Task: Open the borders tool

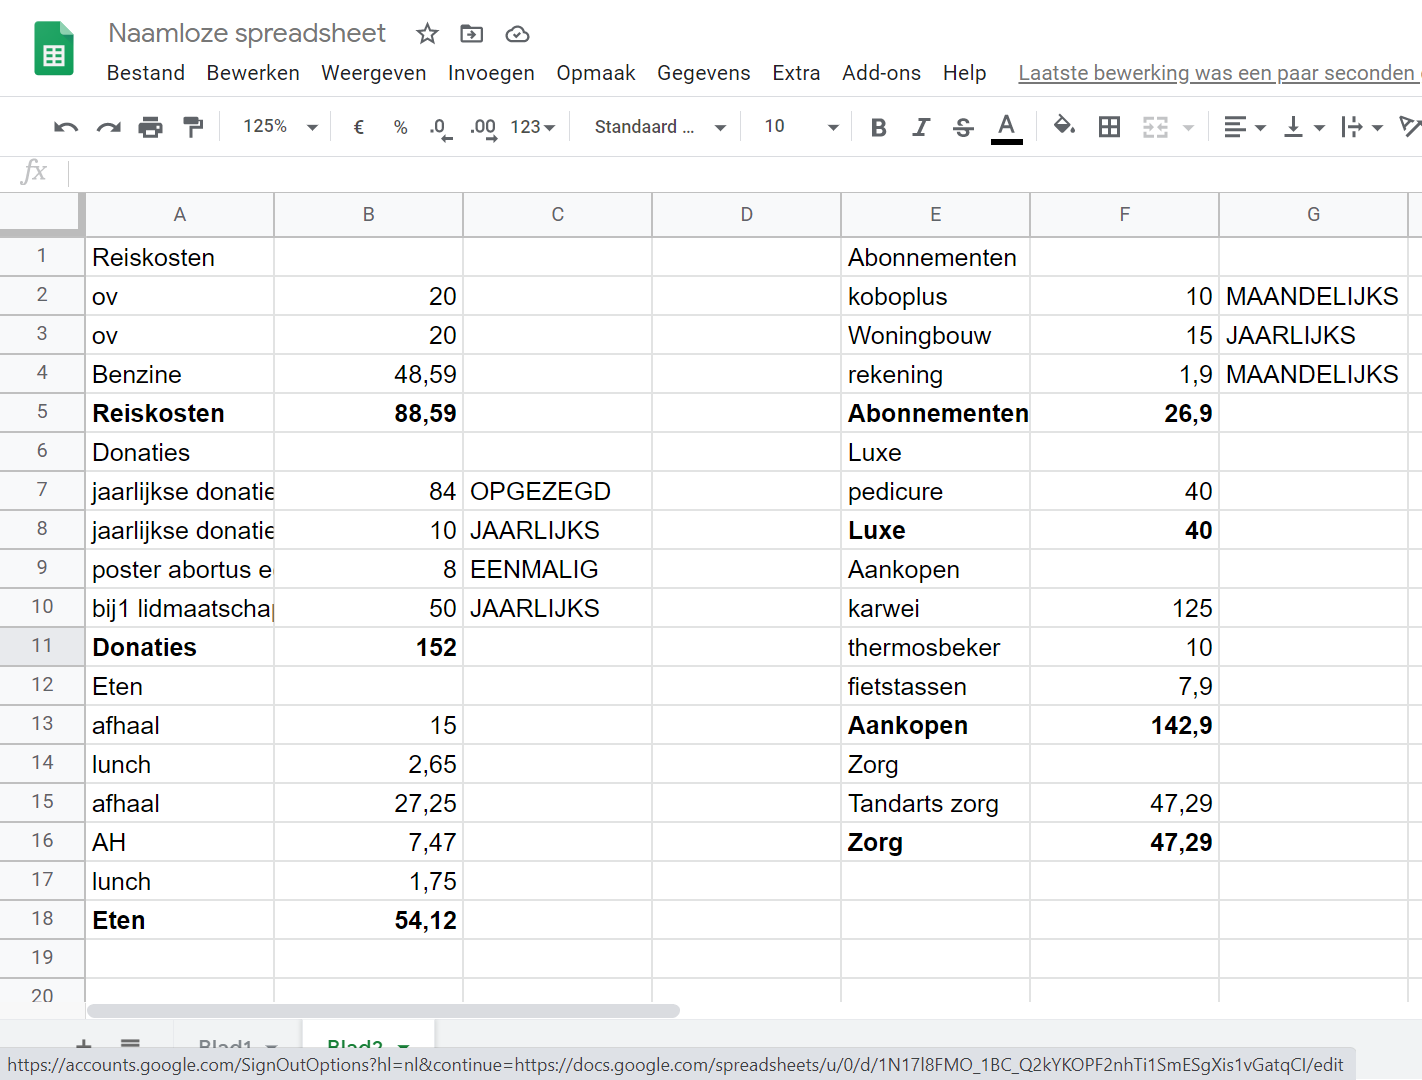Action: [x=1109, y=127]
